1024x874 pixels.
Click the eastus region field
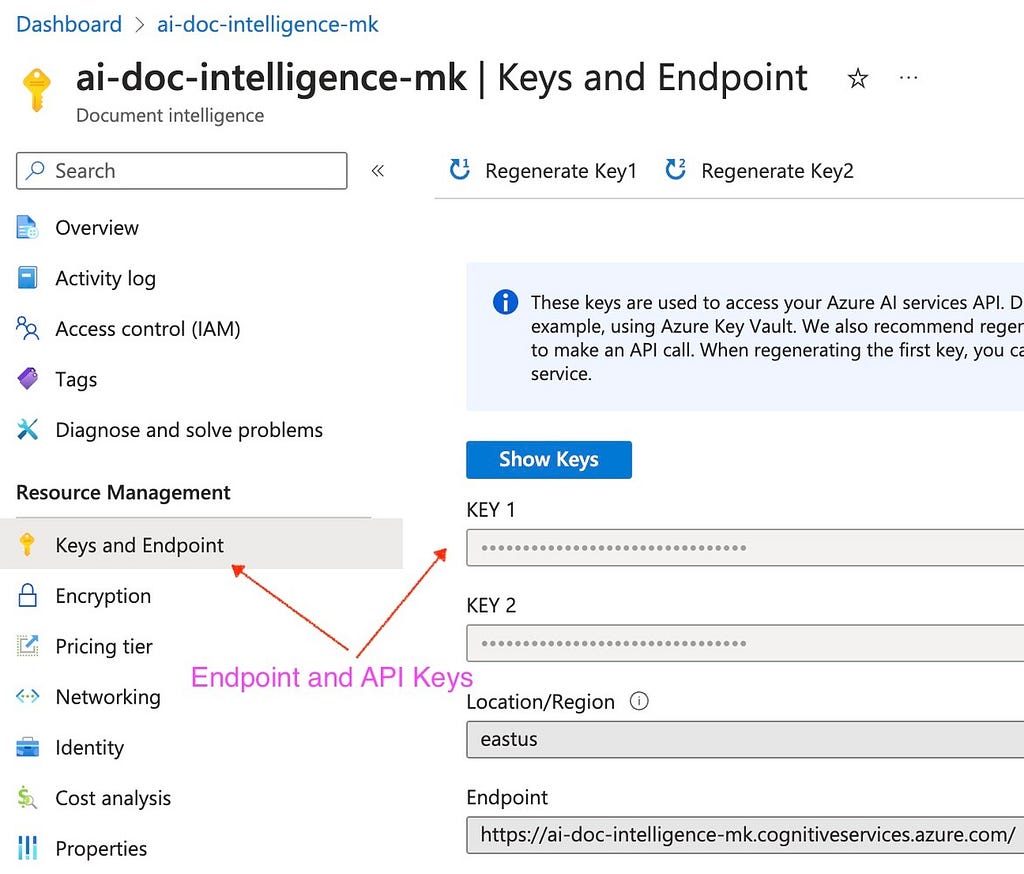pos(745,739)
